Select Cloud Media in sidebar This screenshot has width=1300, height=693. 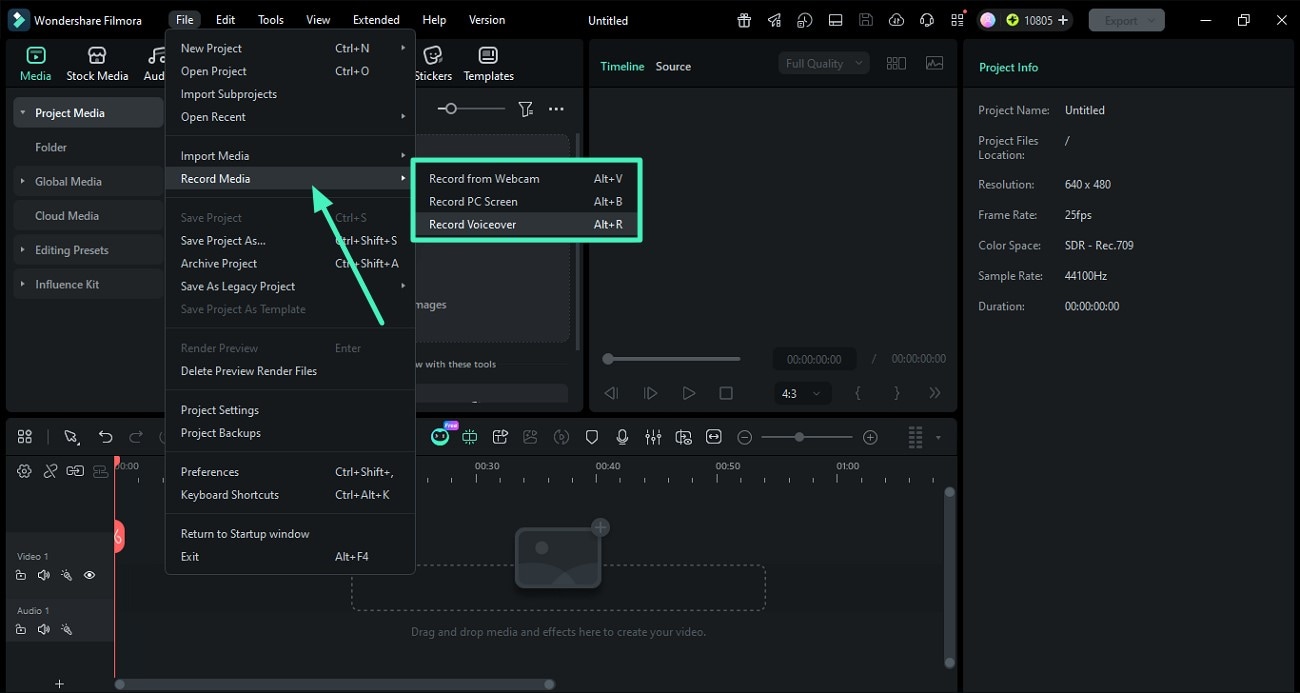(x=88, y=216)
